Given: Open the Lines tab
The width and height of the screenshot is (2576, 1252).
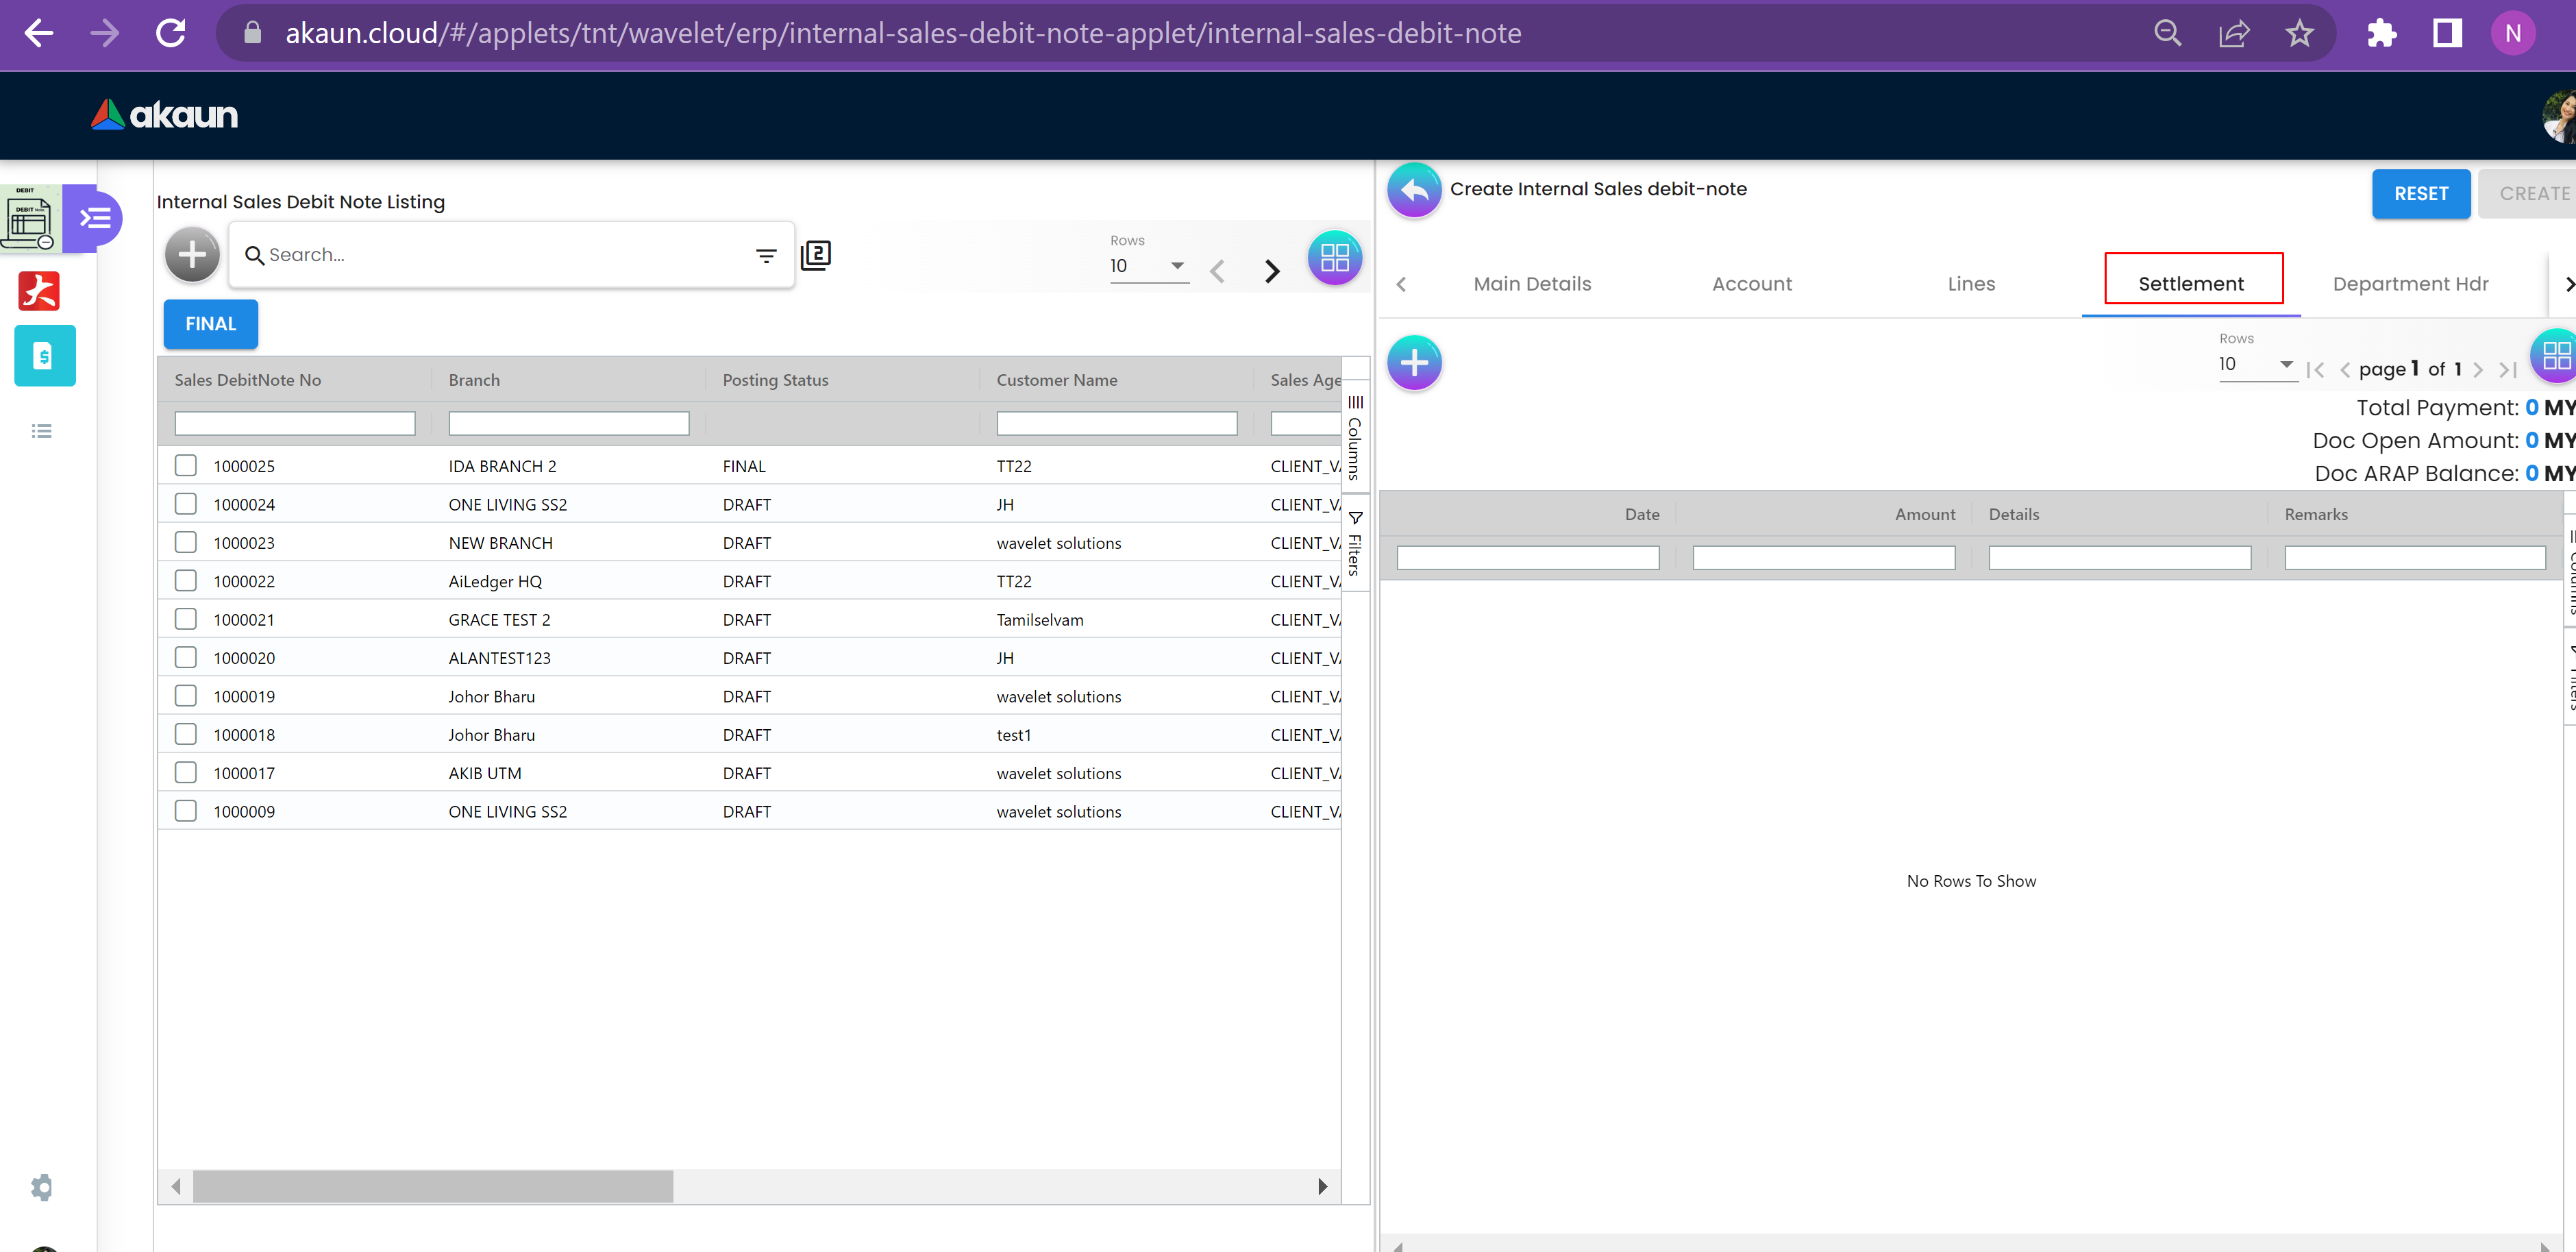Looking at the screenshot, I should [x=1971, y=284].
